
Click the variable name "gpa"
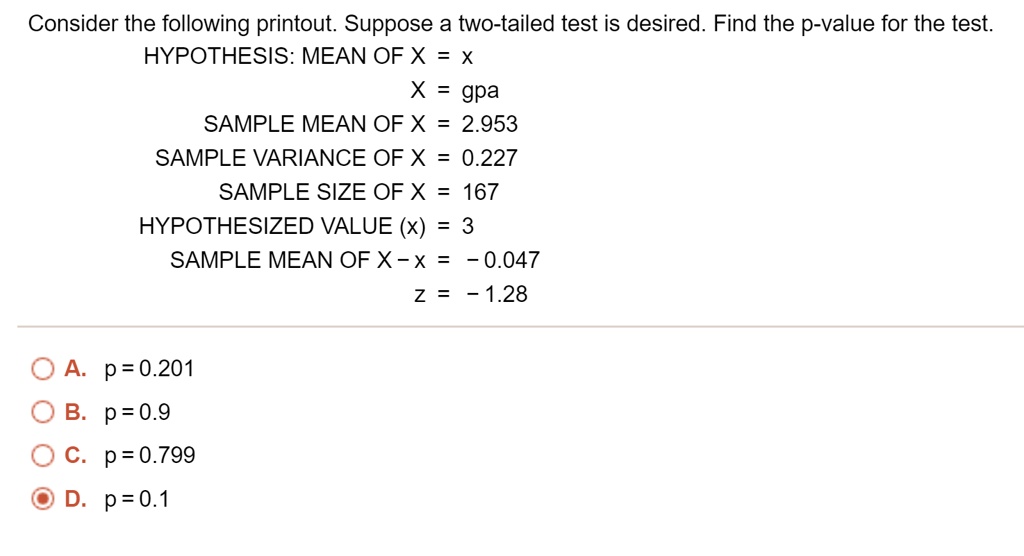[x=480, y=91]
